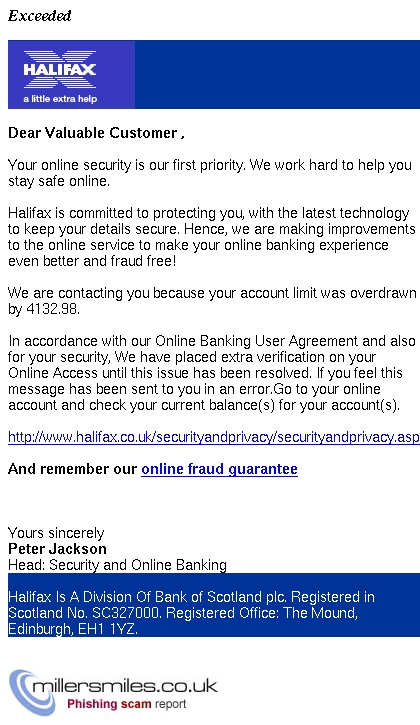Image resolution: width=420 pixels, height=725 pixels.
Task: Open the online fraud guarantee link
Action: pyautogui.click(x=219, y=469)
